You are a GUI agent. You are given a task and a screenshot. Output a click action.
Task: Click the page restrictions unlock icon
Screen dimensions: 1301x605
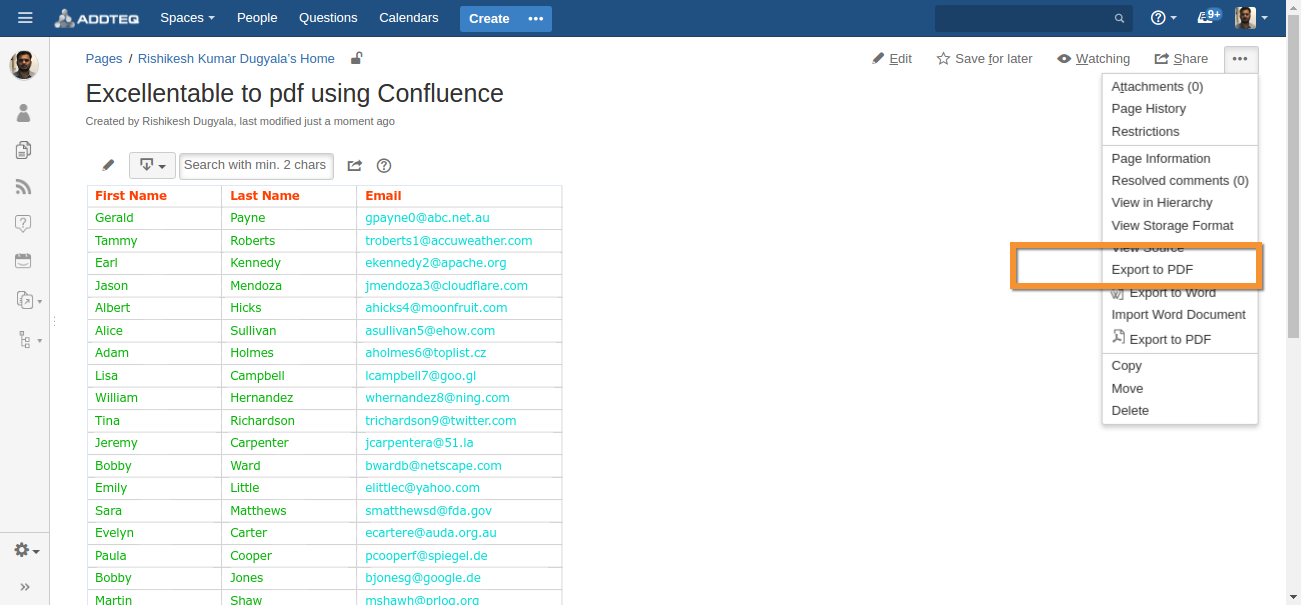(357, 59)
